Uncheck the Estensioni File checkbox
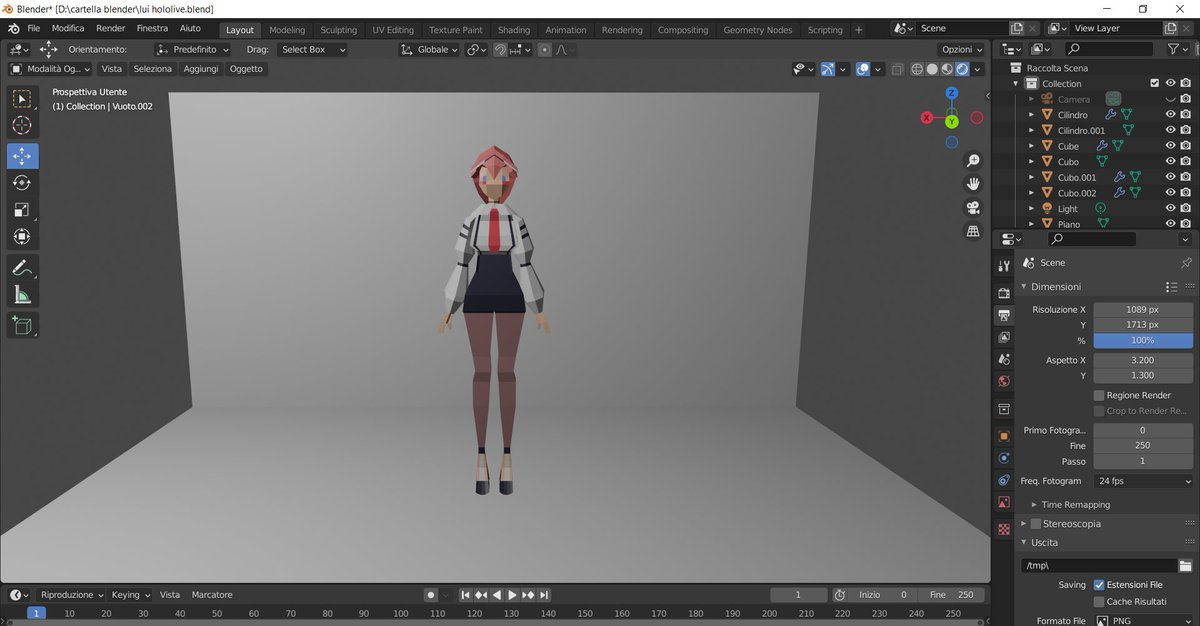The width and height of the screenshot is (1200, 626). [x=1099, y=584]
